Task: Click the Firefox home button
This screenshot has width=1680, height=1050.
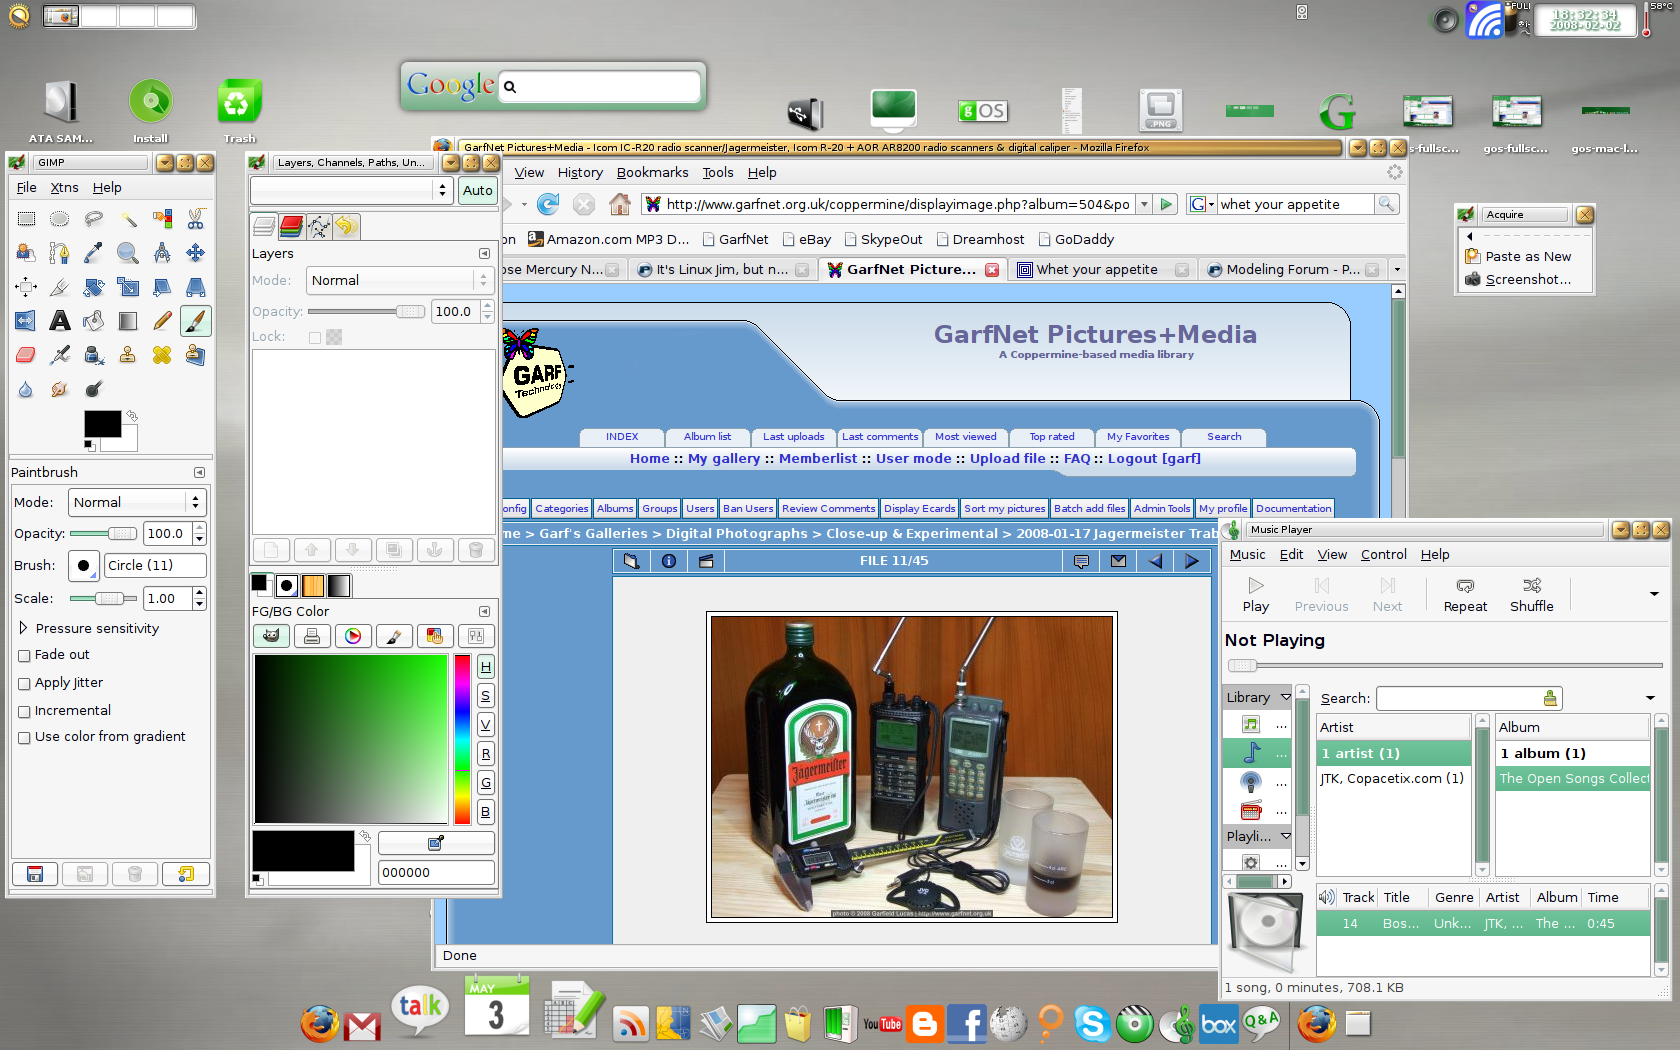Action: [x=620, y=204]
